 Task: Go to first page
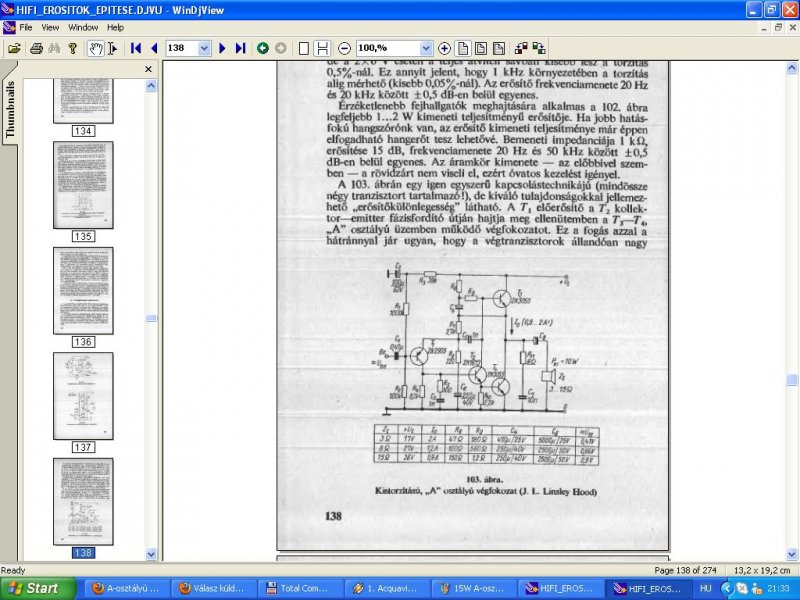pos(136,48)
